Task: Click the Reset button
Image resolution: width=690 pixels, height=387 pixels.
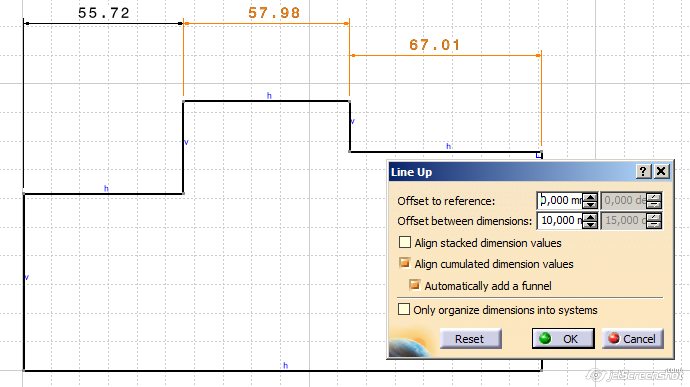Action: tap(470, 339)
